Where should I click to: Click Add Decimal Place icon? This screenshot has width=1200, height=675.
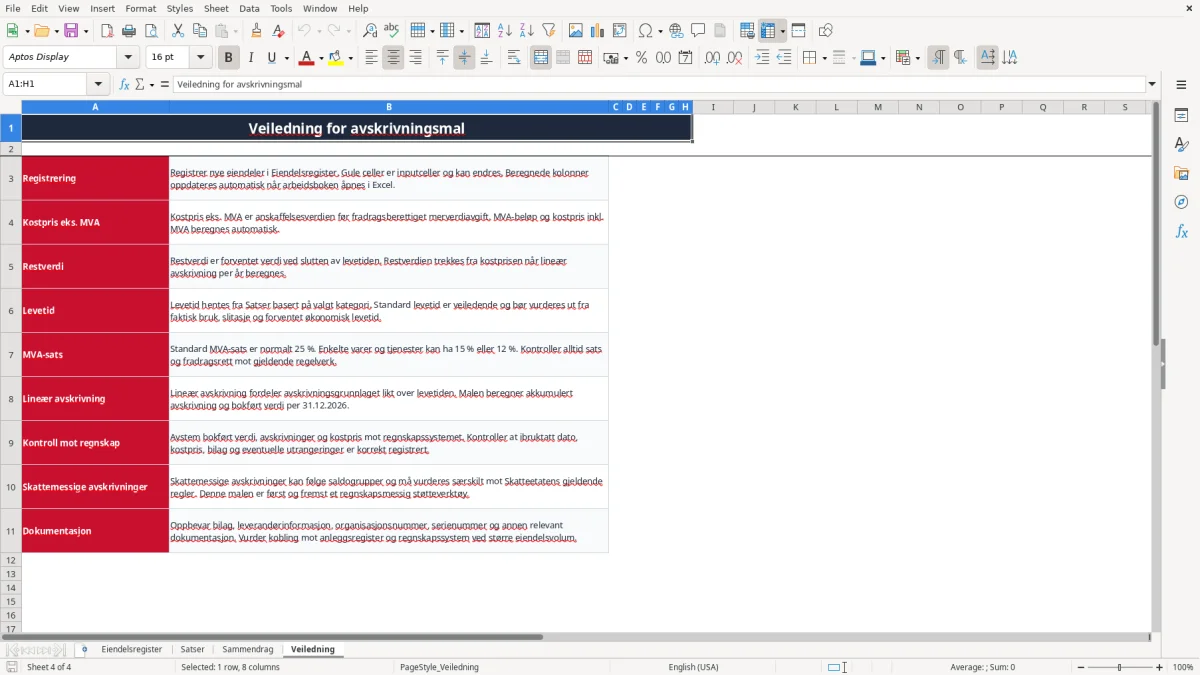point(712,58)
